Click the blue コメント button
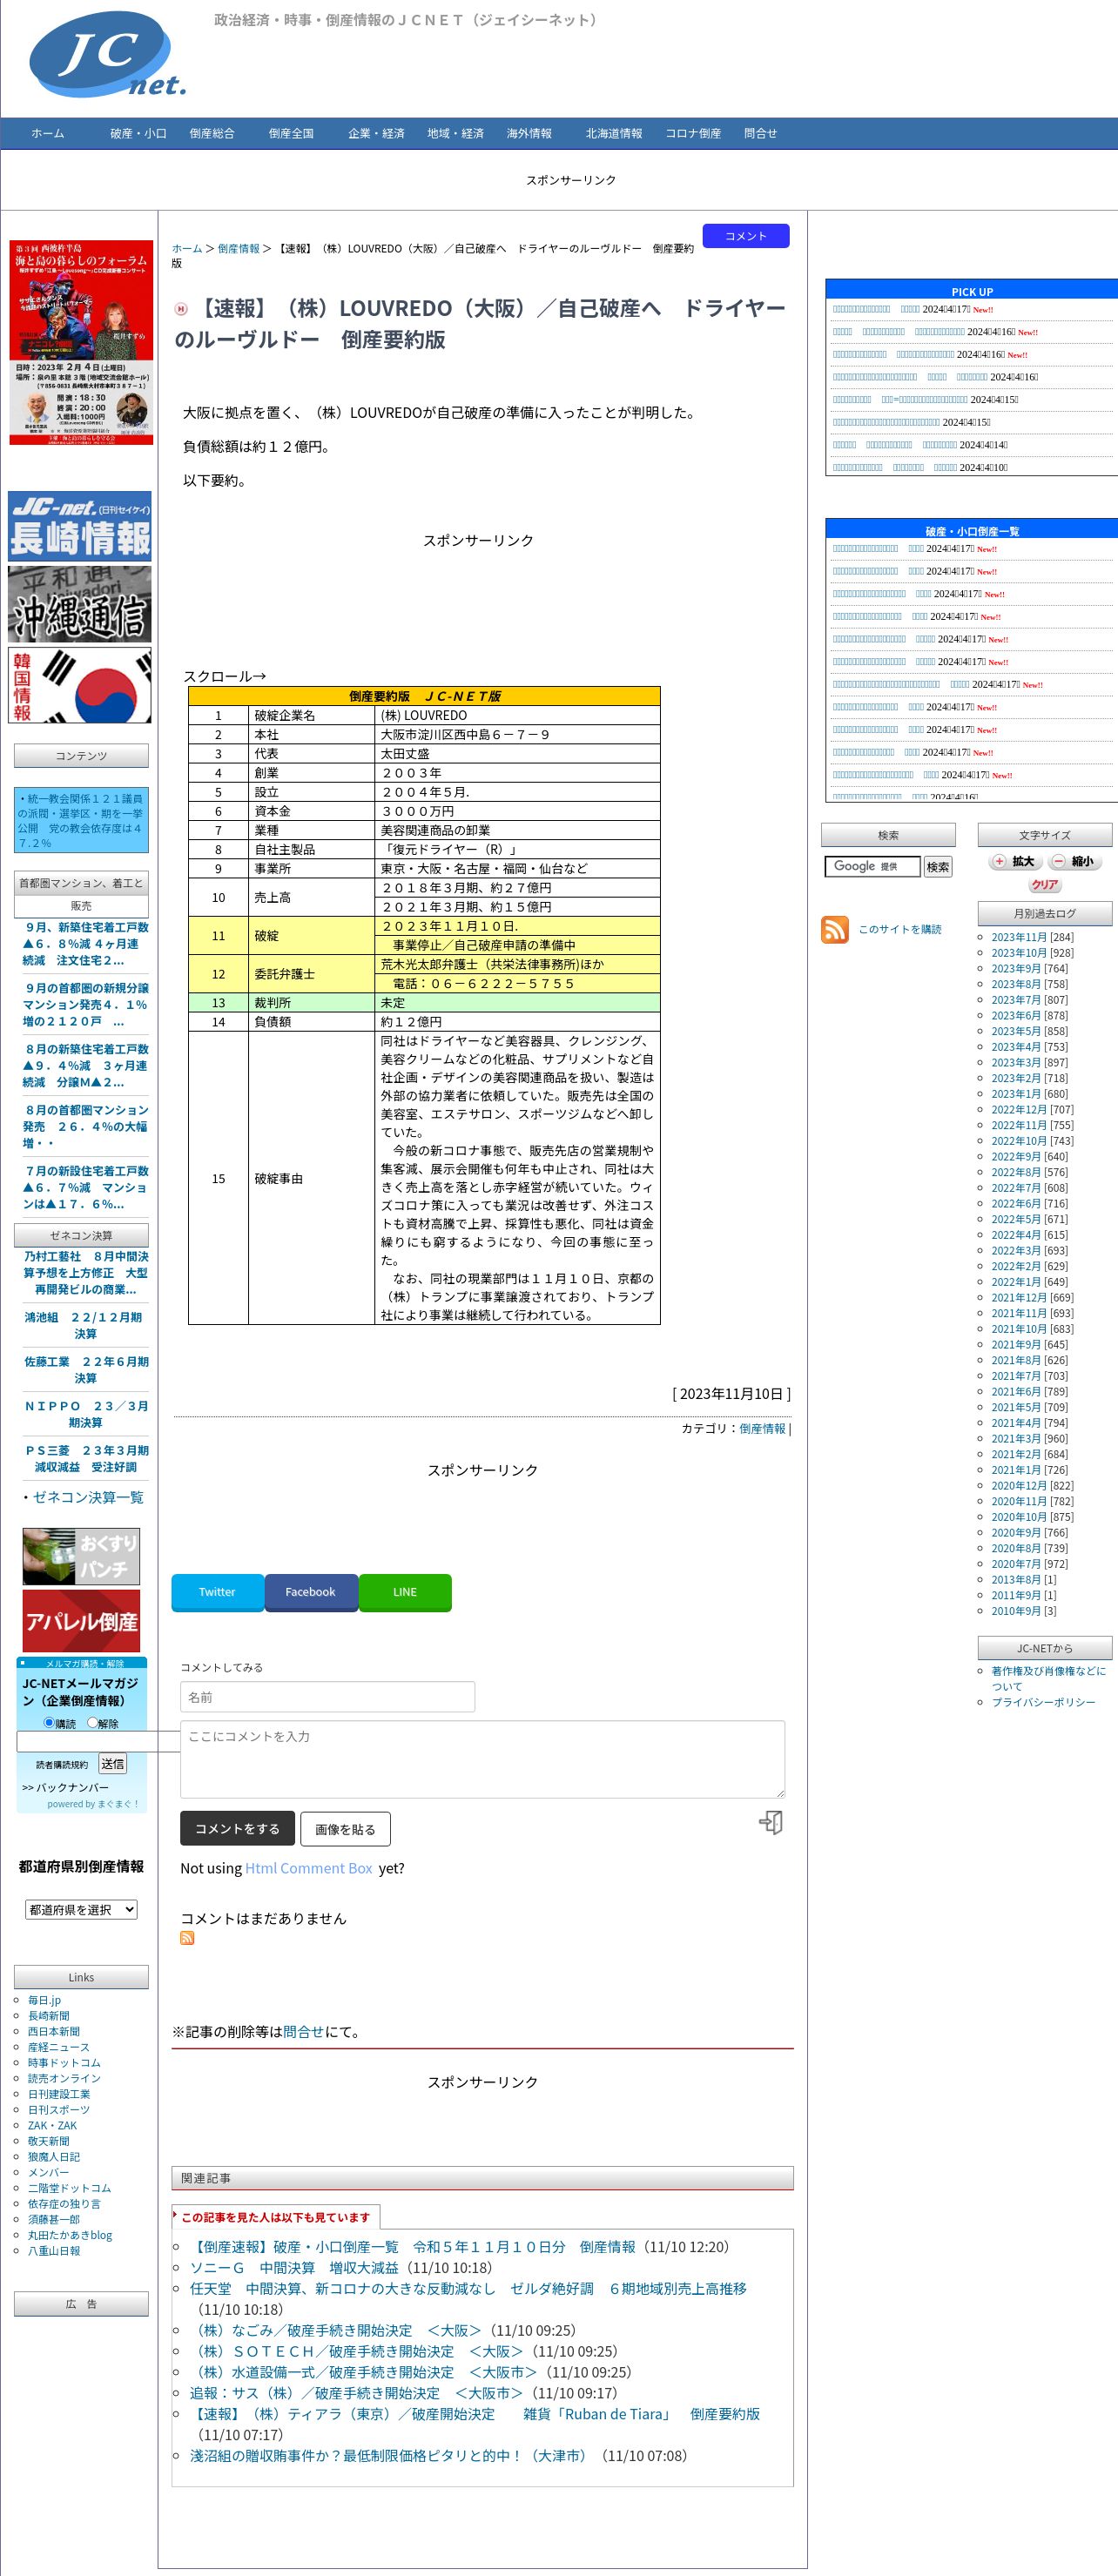Viewport: 1118px width, 2576px height. pos(746,236)
